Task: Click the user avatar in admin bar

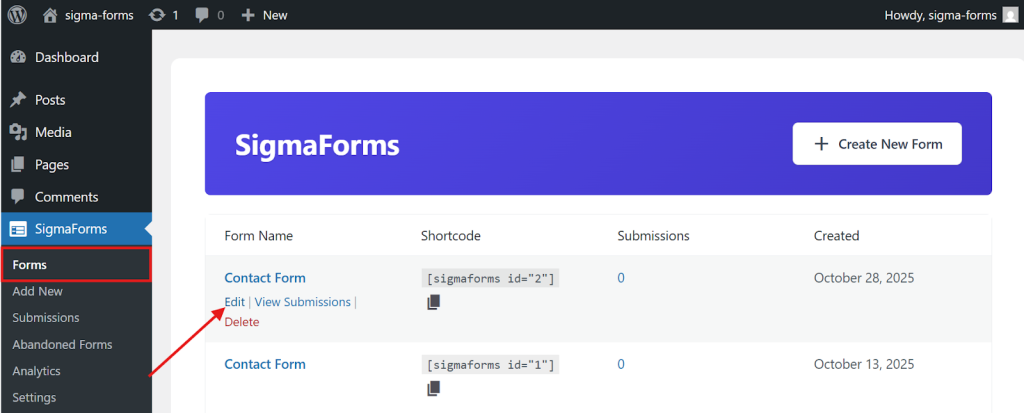Action: tap(1010, 15)
